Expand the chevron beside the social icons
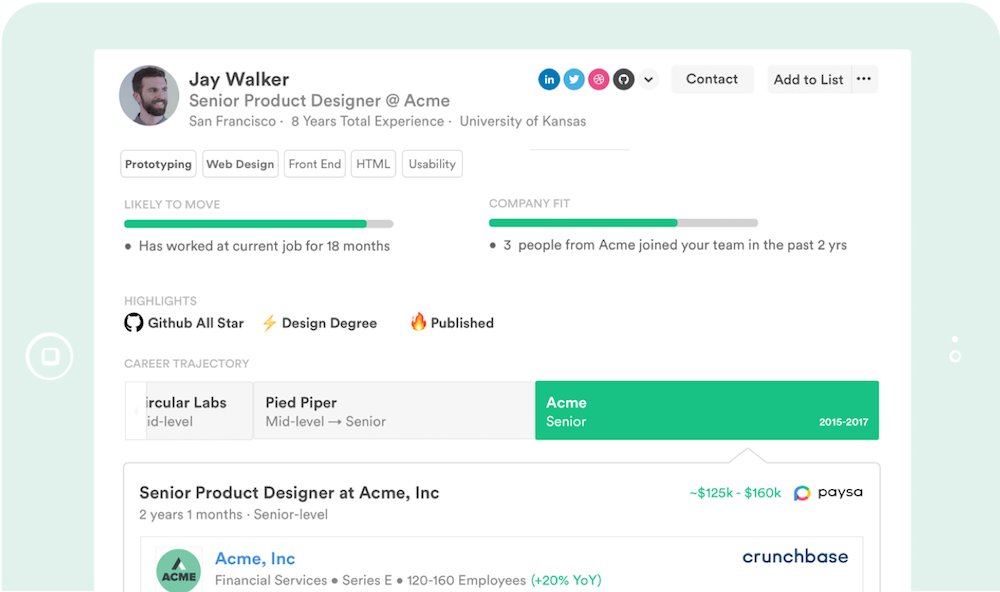This screenshot has width=1000, height=592. tap(648, 79)
